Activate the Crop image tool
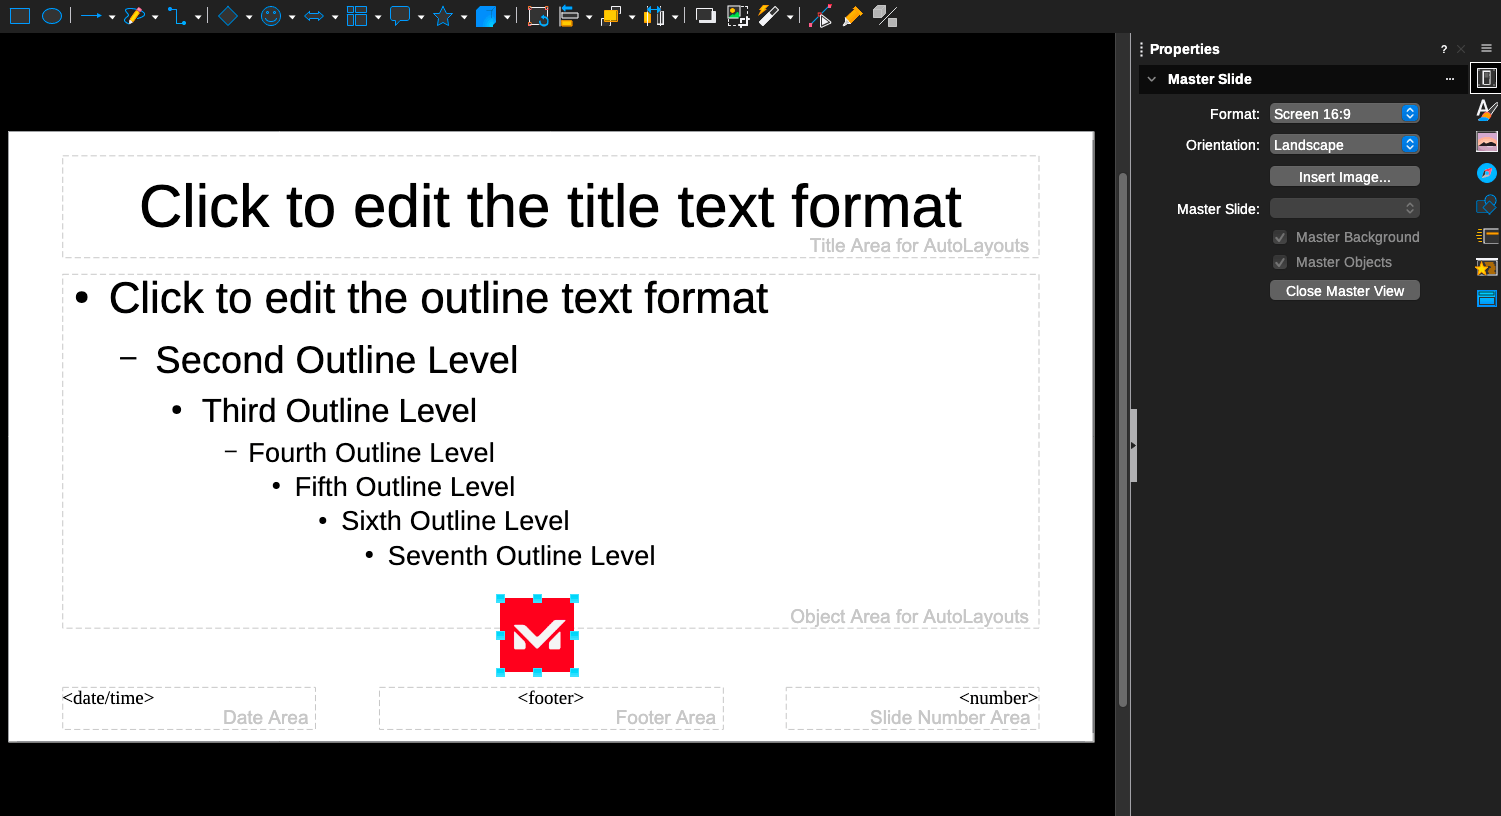1501x816 pixels. tap(738, 16)
